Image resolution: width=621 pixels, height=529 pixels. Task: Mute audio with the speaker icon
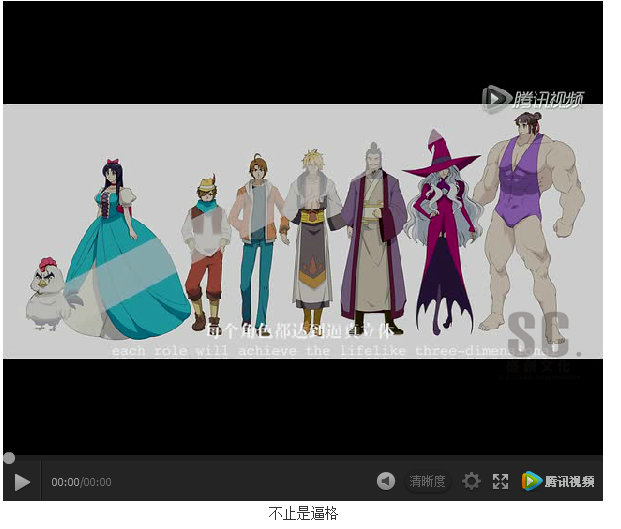tap(386, 482)
